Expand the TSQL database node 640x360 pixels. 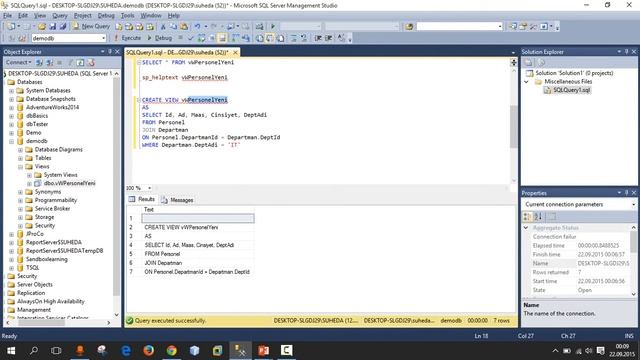(x=12, y=268)
